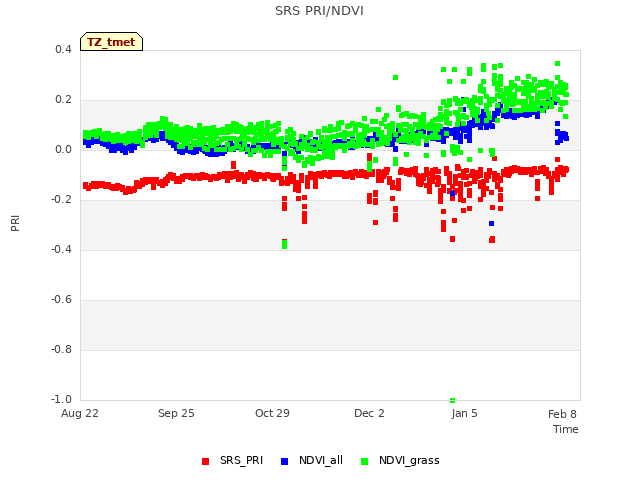640x480 pixels.
Task: Click the Dec 2 axis tick label
Action: click(x=369, y=413)
